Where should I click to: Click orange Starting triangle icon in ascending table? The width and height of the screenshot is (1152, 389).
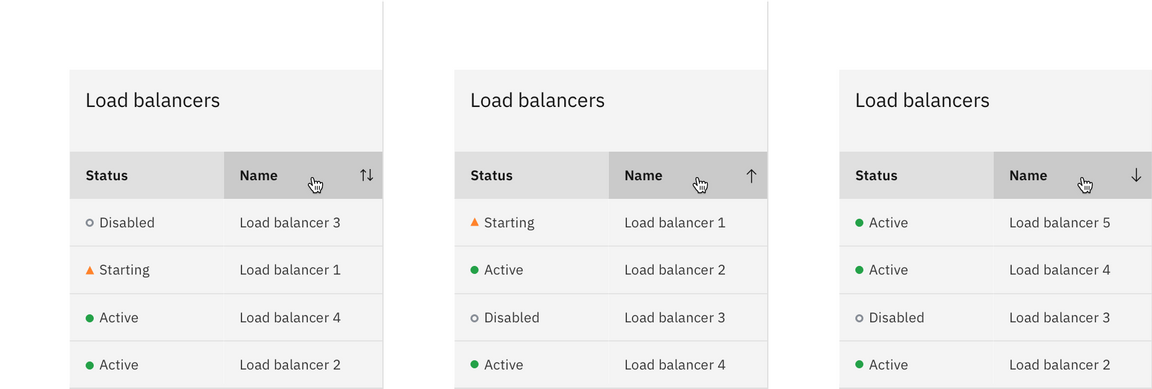(475, 222)
